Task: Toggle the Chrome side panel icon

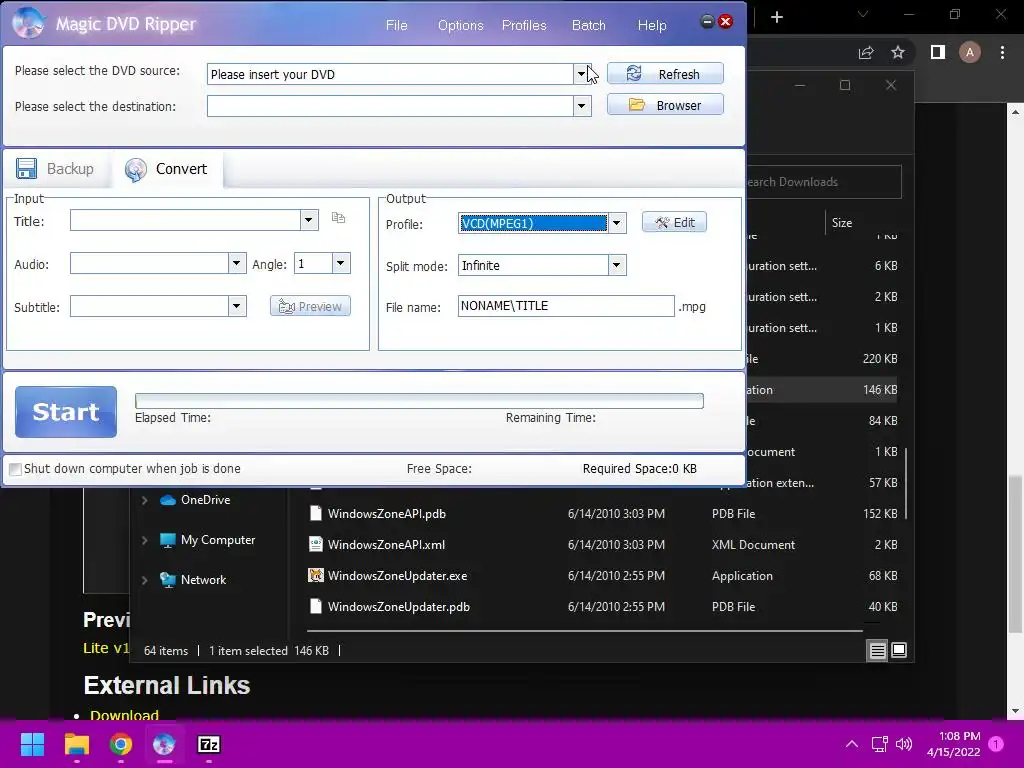Action: pyautogui.click(x=938, y=52)
